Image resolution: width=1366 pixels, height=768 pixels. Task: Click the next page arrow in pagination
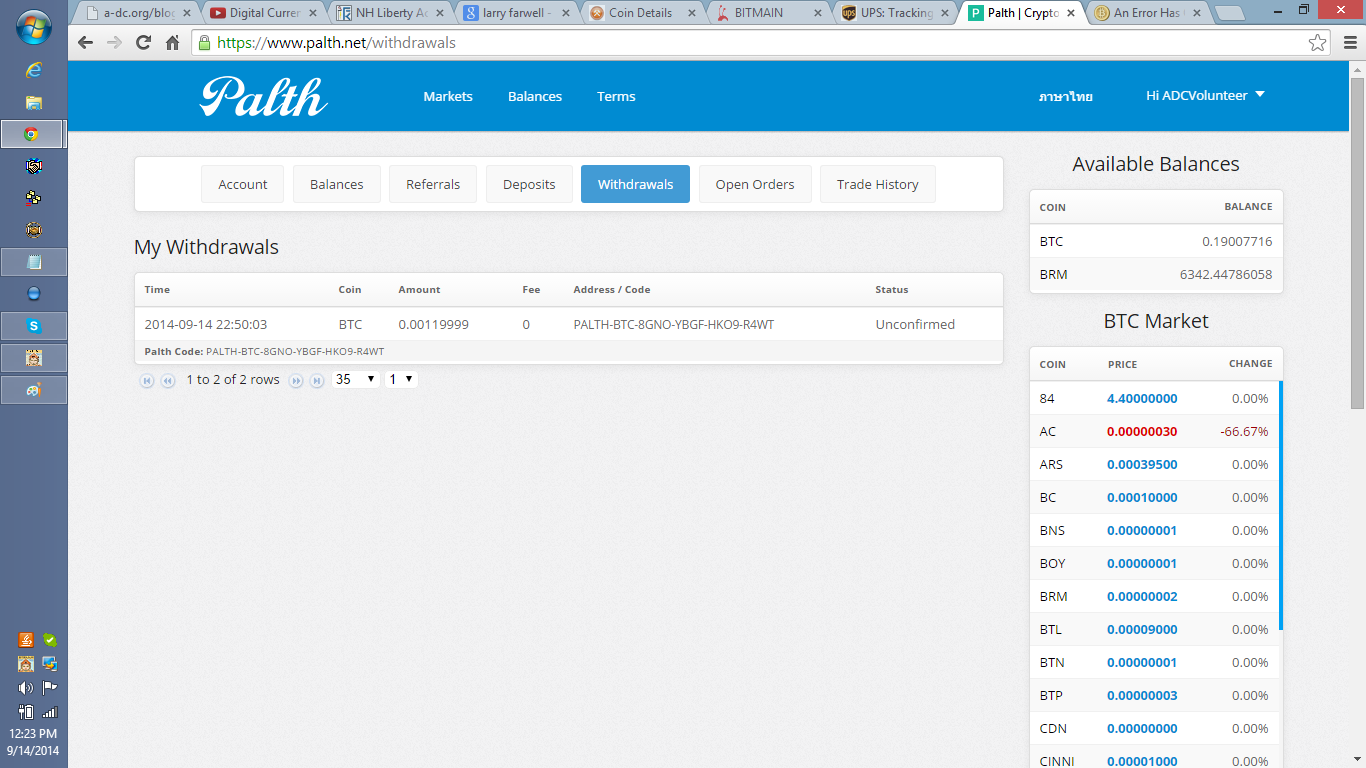pyautogui.click(x=296, y=381)
